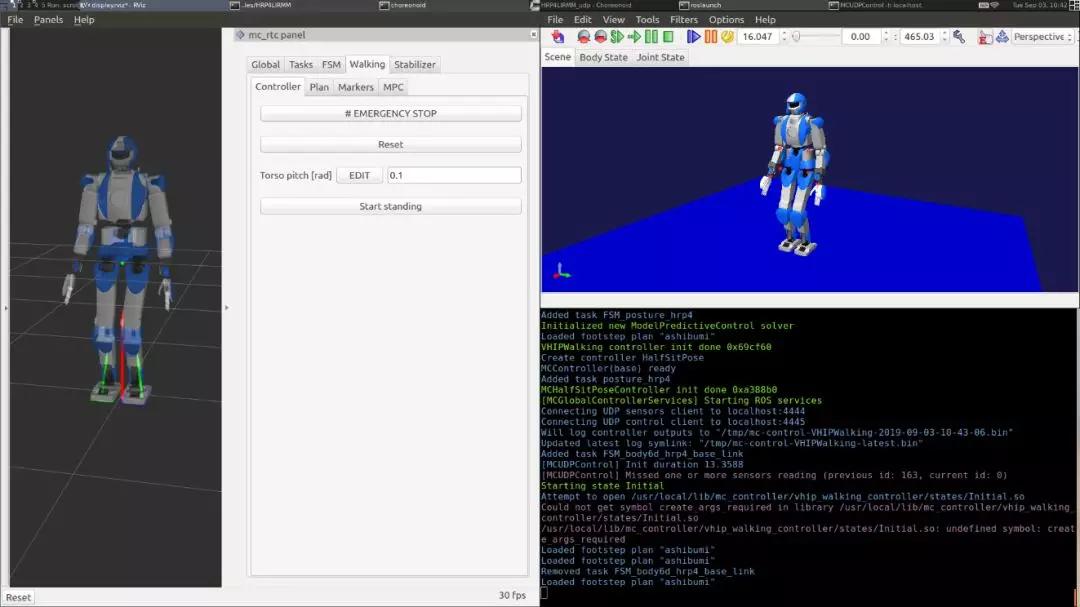Start simulation from current state (green arrow icon)
This screenshot has width=1080, height=607.
[x=634, y=37]
